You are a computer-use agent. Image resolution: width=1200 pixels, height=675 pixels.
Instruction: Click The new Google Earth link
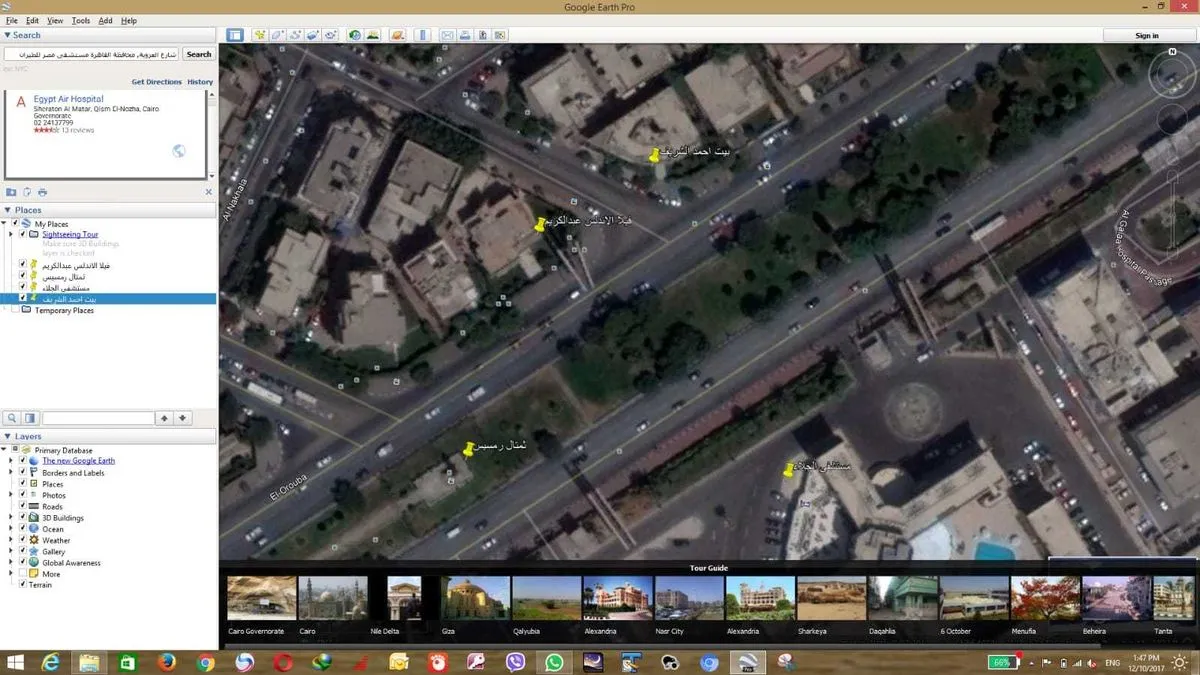pos(78,461)
